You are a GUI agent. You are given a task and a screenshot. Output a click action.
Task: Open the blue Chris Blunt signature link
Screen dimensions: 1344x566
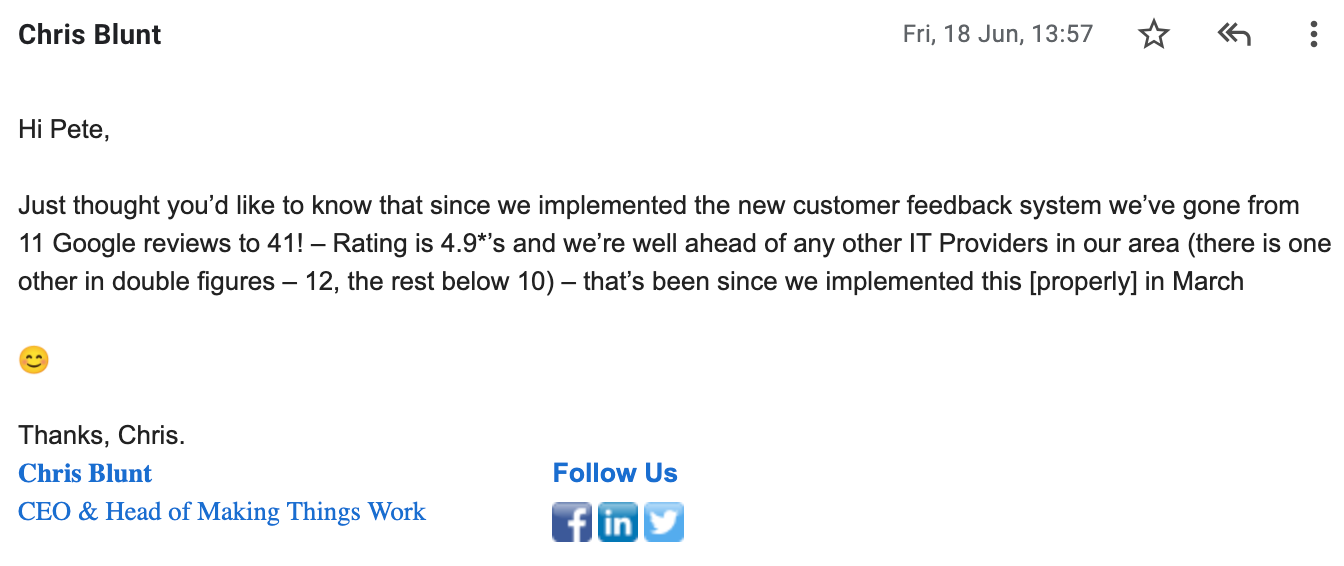(85, 473)
